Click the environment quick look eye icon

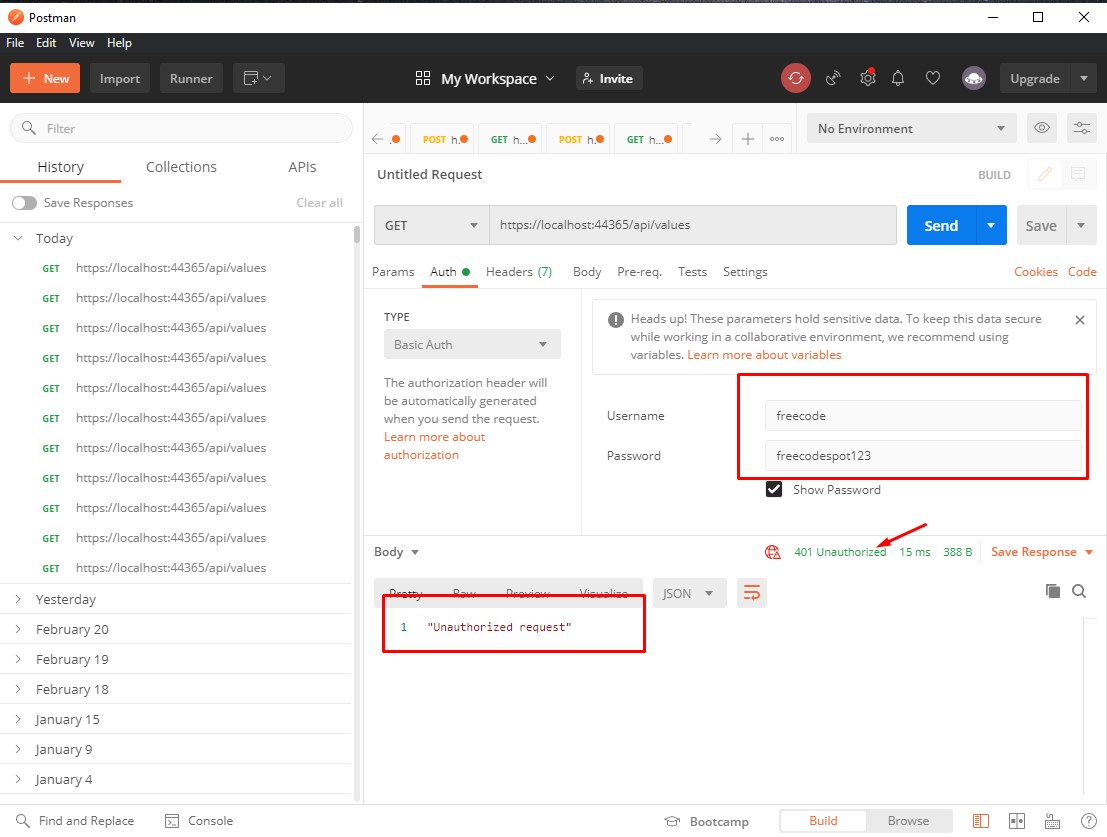click(1042, 128)
